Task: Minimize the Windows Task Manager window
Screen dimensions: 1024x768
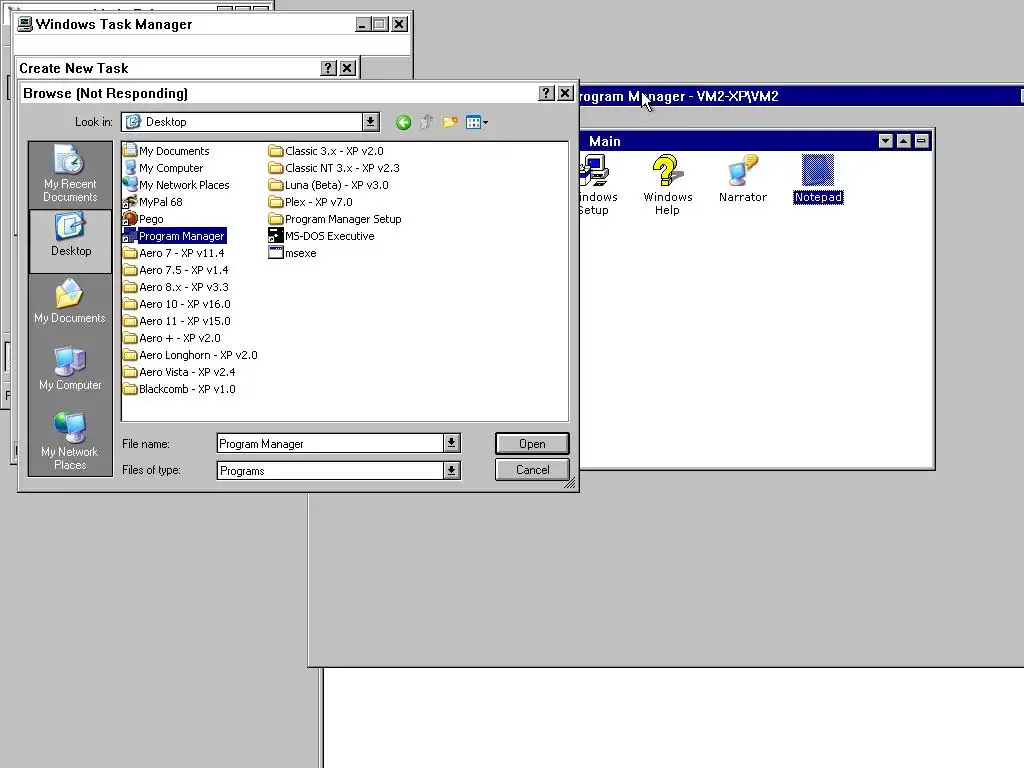Action: point(363,24)
